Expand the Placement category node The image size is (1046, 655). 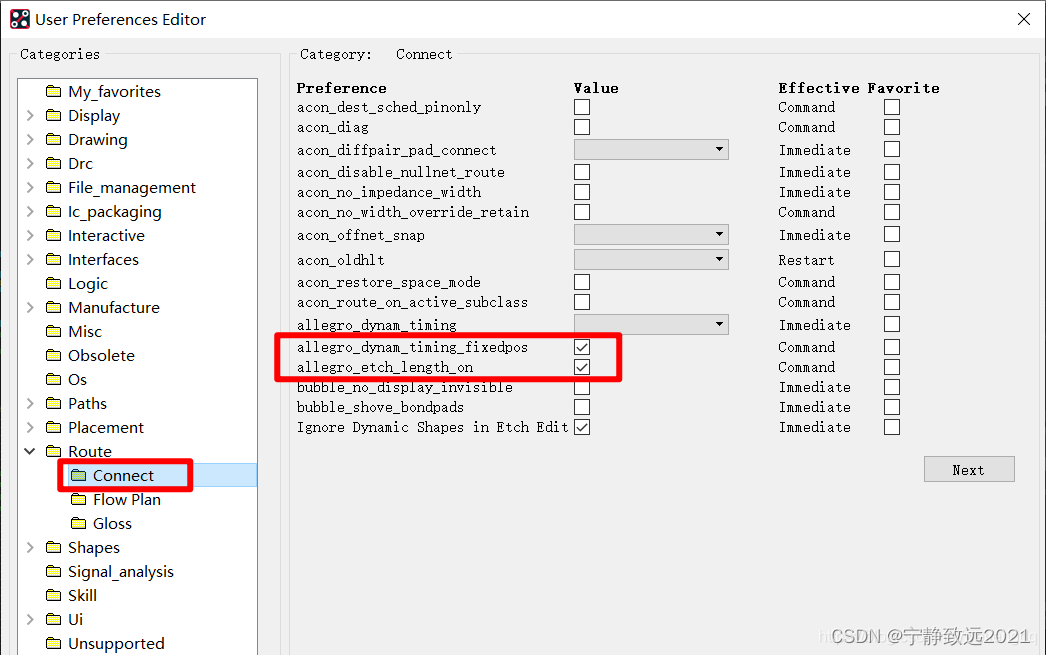[x=30, y=428]
